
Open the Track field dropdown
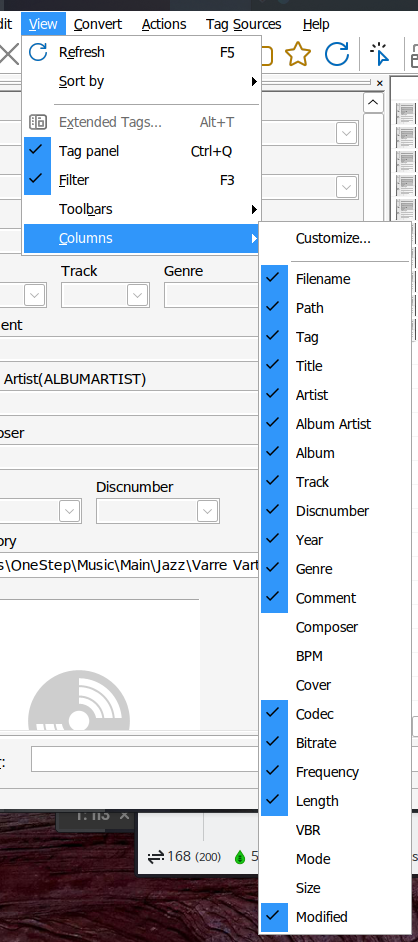(138, 295)
